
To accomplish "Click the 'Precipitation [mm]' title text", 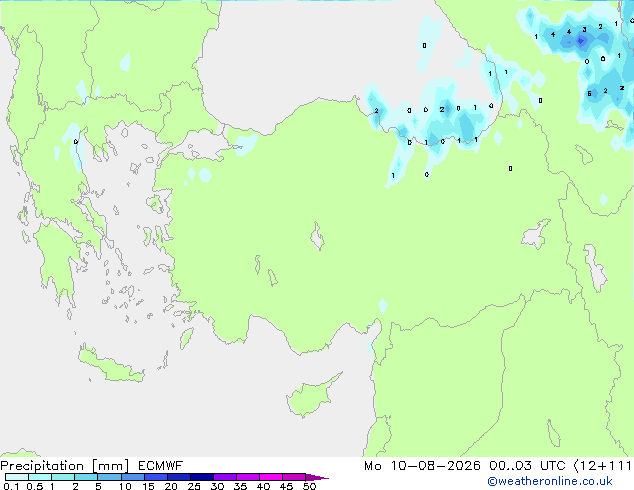I will coord(65,466).
